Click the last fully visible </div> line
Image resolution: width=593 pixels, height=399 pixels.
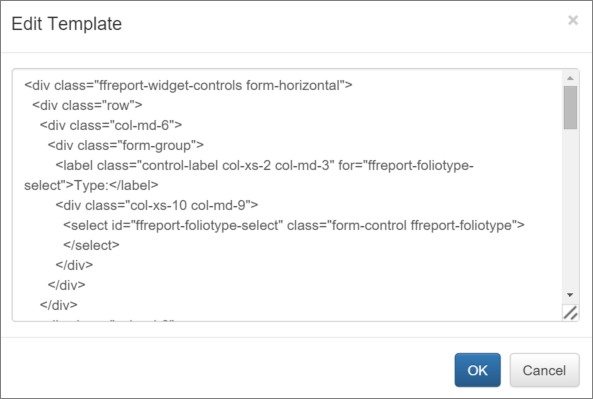[x=59, y=305]
